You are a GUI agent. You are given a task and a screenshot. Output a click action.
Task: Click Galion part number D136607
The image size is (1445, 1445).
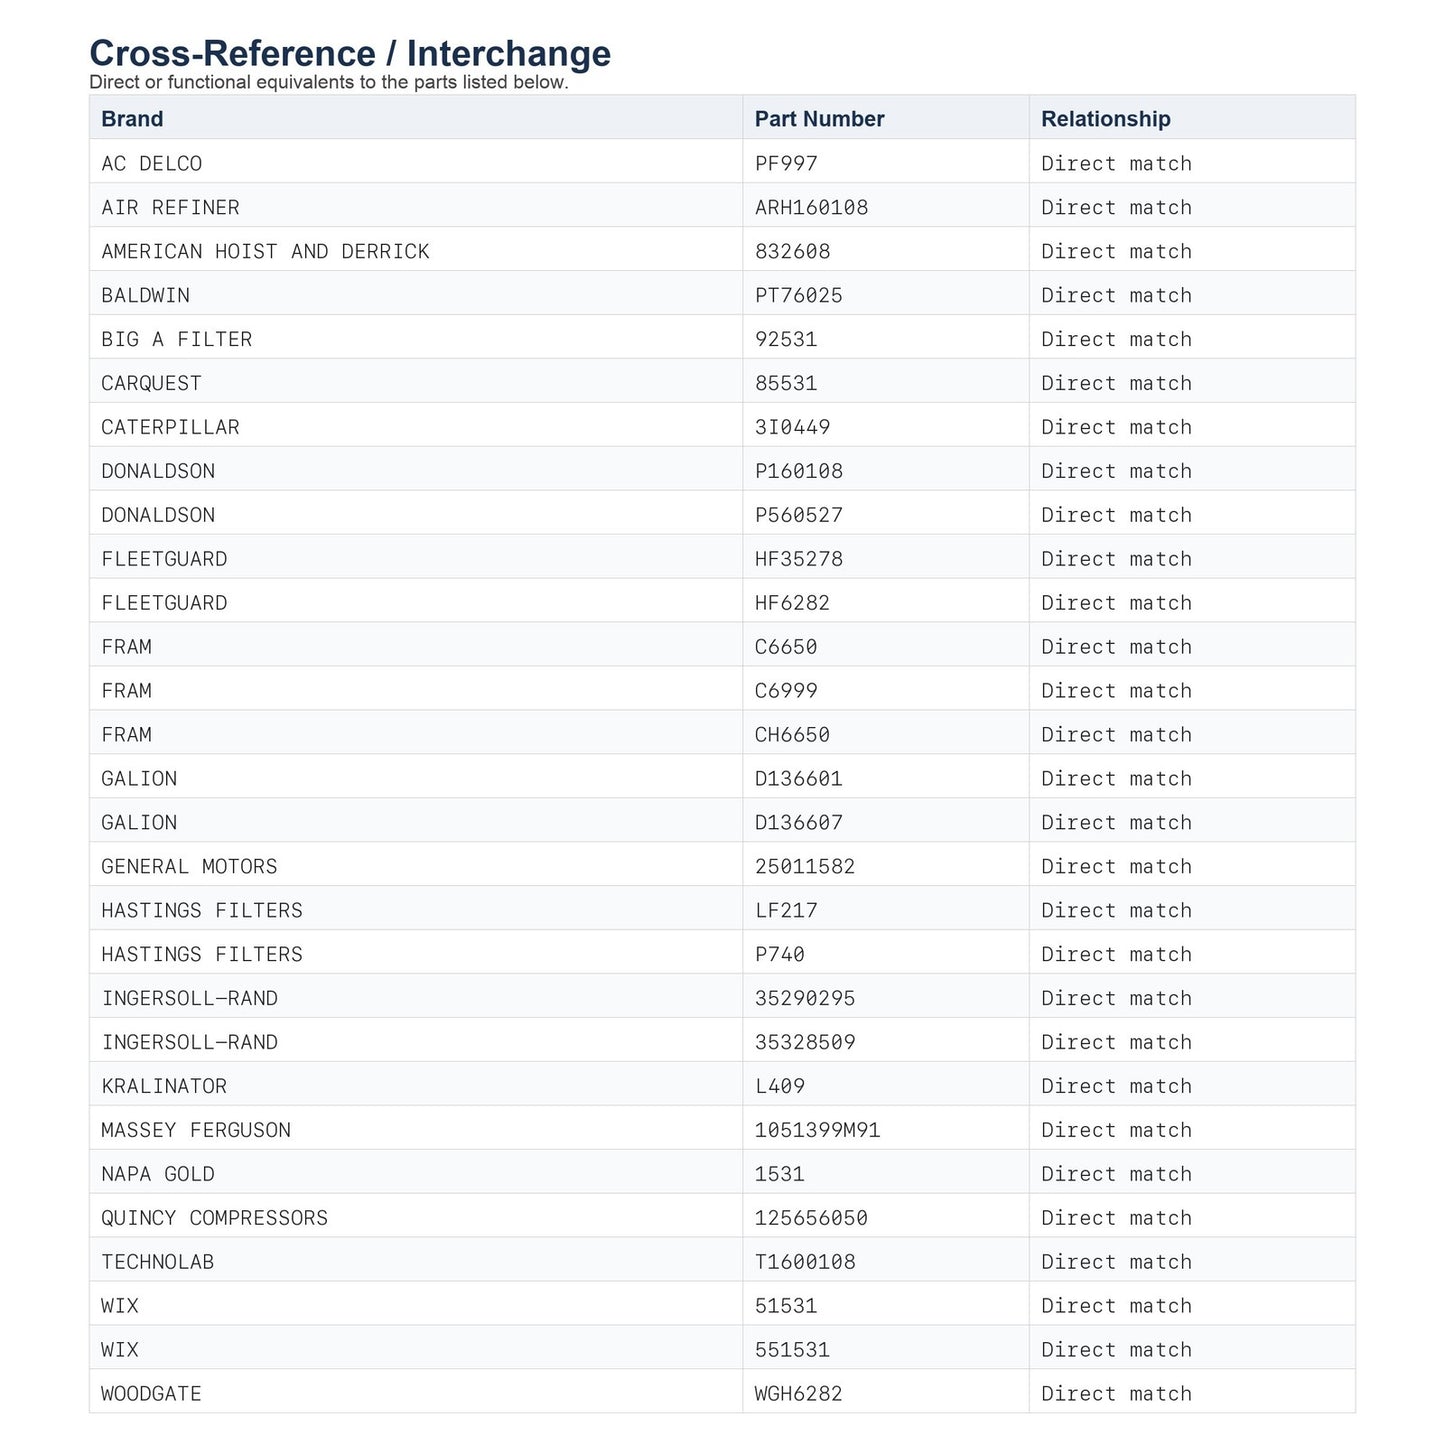798,824
